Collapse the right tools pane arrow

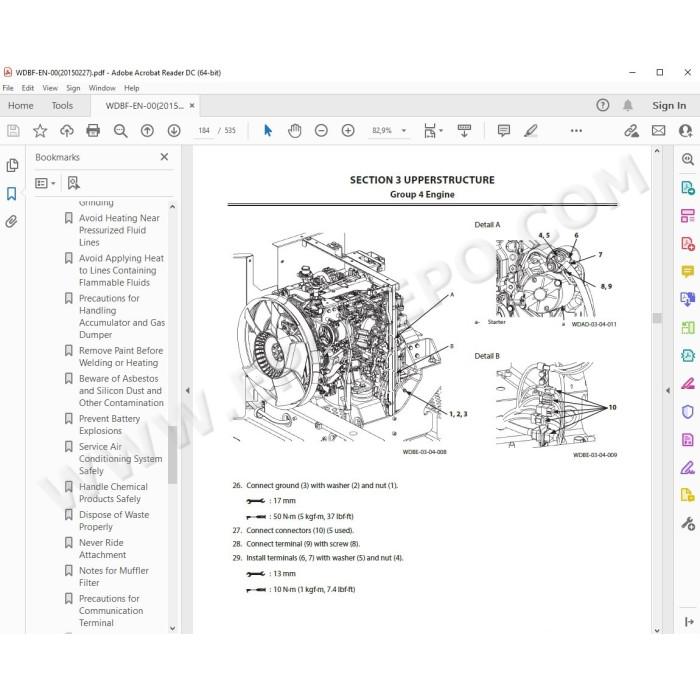tap(668, 390)
